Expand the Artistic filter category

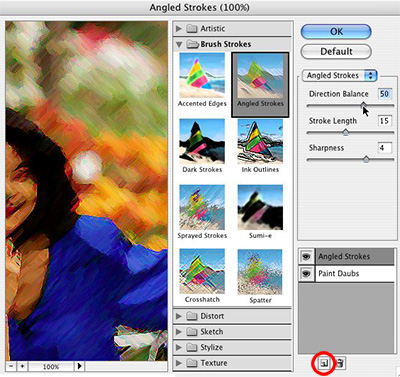pyautogui.click(x=179, y=29)
